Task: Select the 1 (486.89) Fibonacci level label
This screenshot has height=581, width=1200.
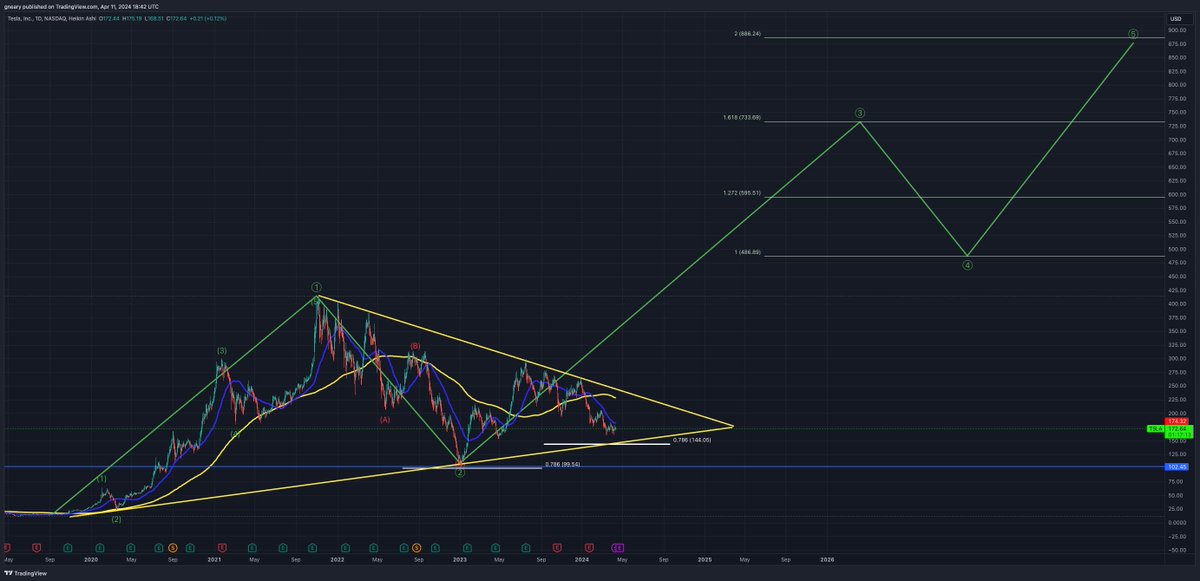Action: point(748,252)
